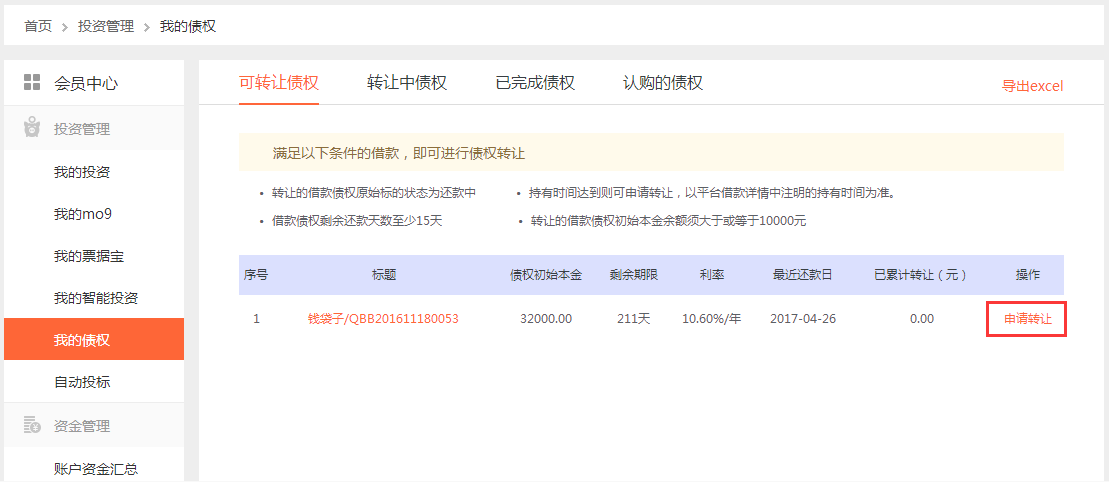Image resolution: width=1109 pixels, height=482 pixels.
Task: Click the 满足以下条件的借款 notice banner text
Action: point(399,153)
